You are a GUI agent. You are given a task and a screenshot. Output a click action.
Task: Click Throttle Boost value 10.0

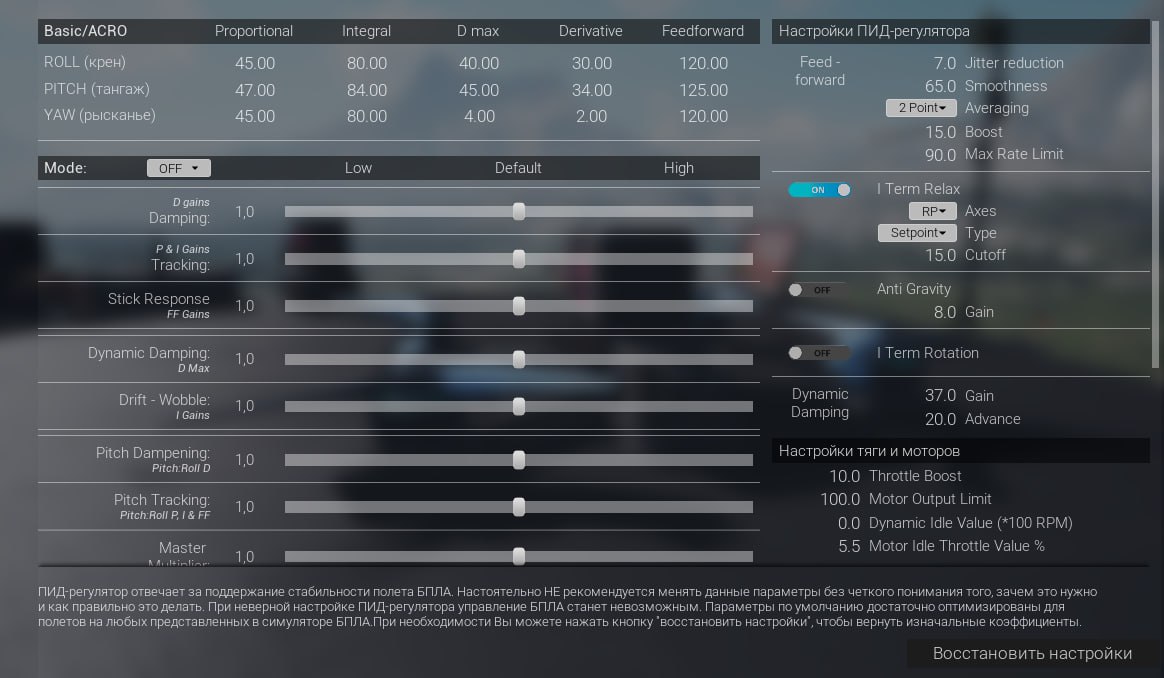(844, 476)
